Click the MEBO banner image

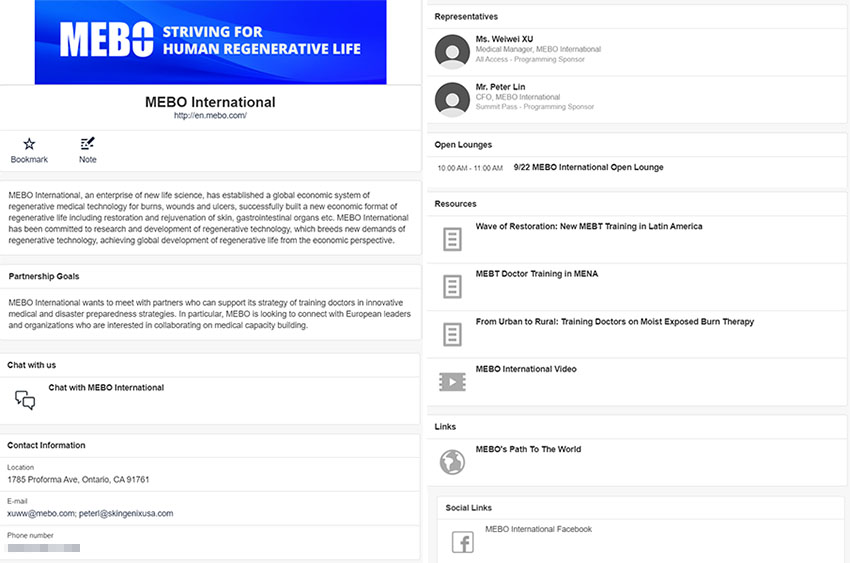(x=210, y=42)
